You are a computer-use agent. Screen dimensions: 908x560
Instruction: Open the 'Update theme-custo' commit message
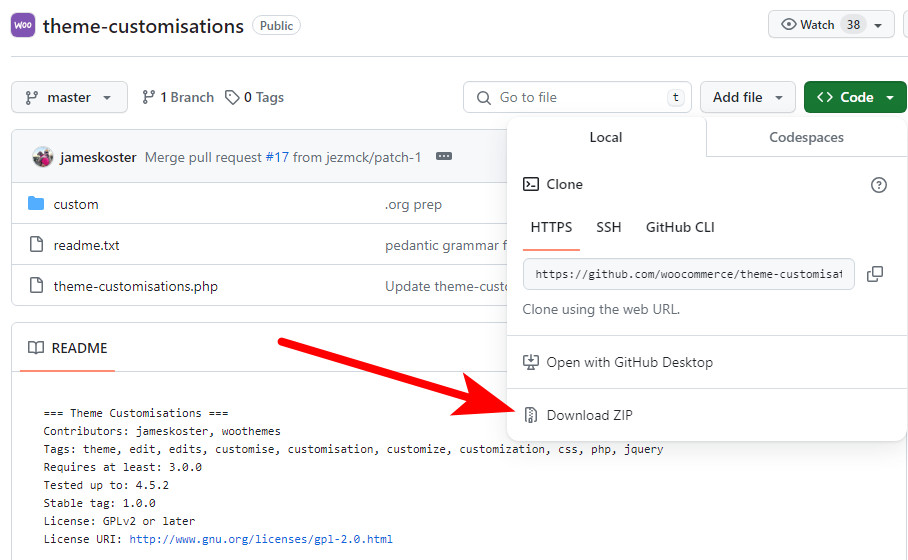446,287
